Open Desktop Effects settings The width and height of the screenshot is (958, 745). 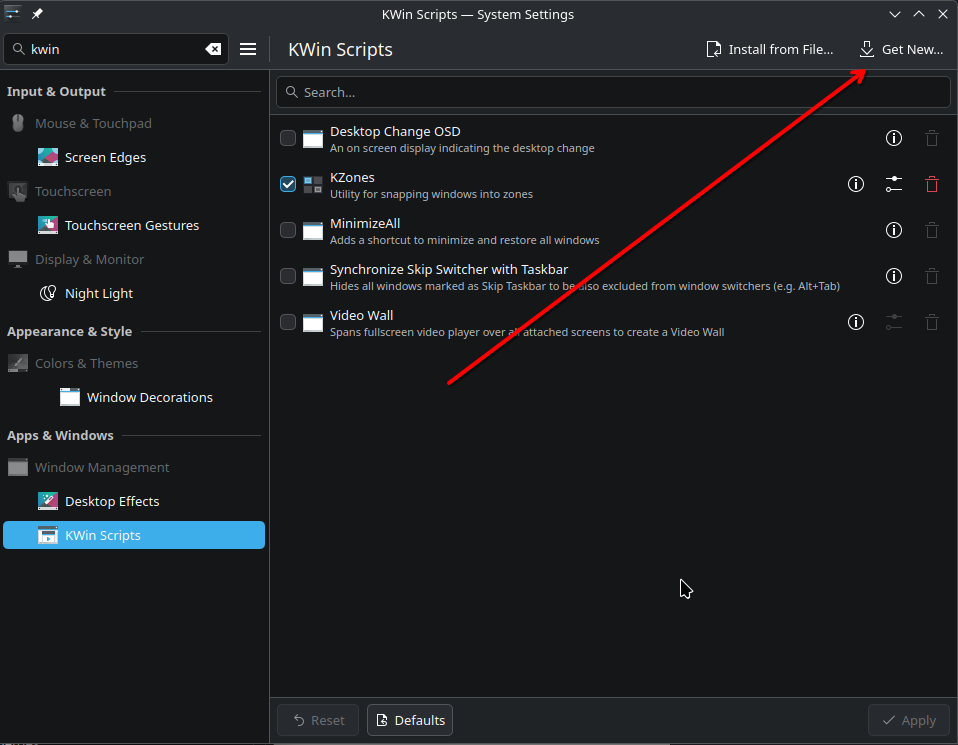[x=134, y=501]
